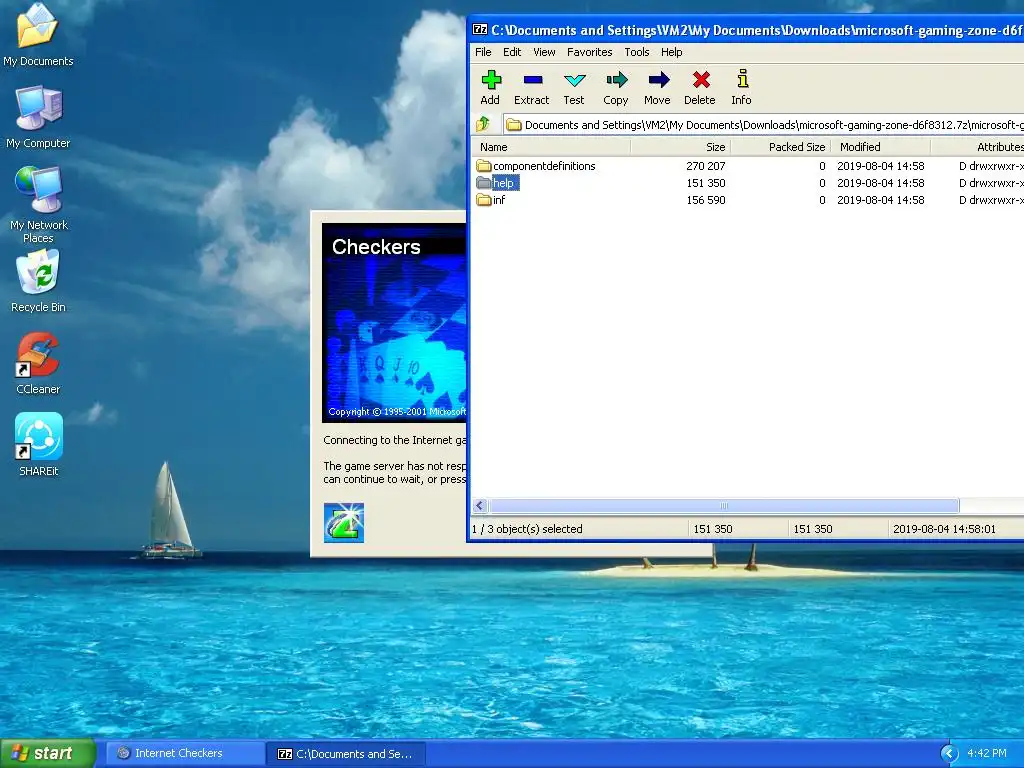Select the My Network Places desktop icon
This screenshot has height=768, width=1024.
tap(39, 205)
